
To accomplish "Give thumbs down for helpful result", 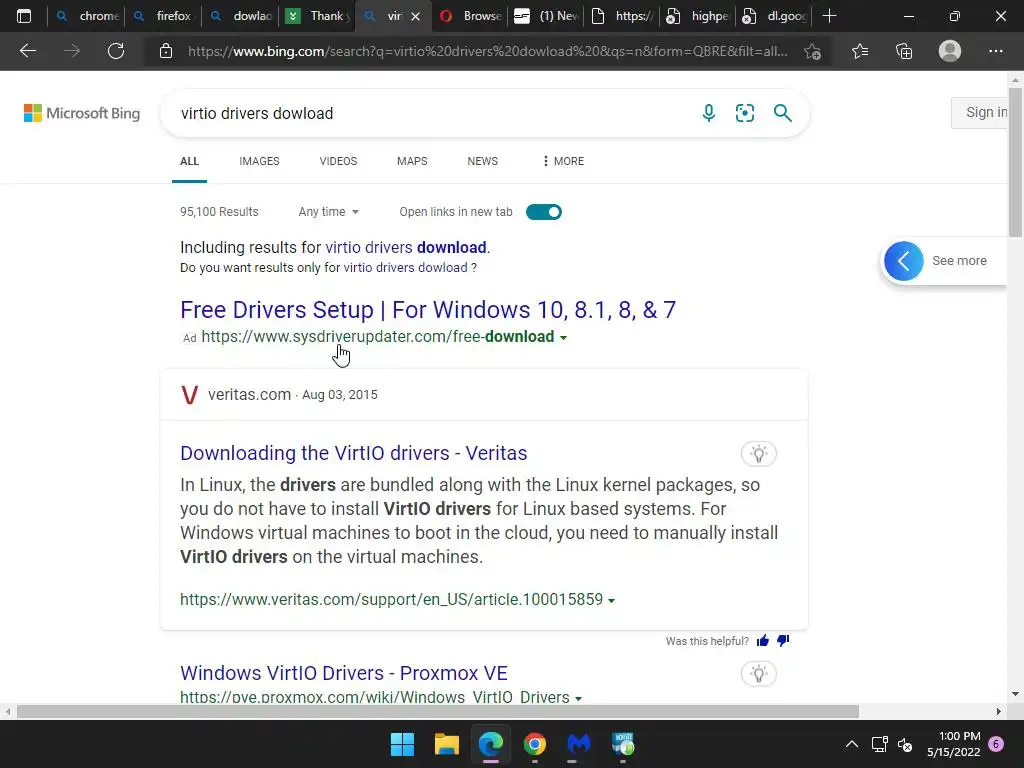I will click(783, 641).
